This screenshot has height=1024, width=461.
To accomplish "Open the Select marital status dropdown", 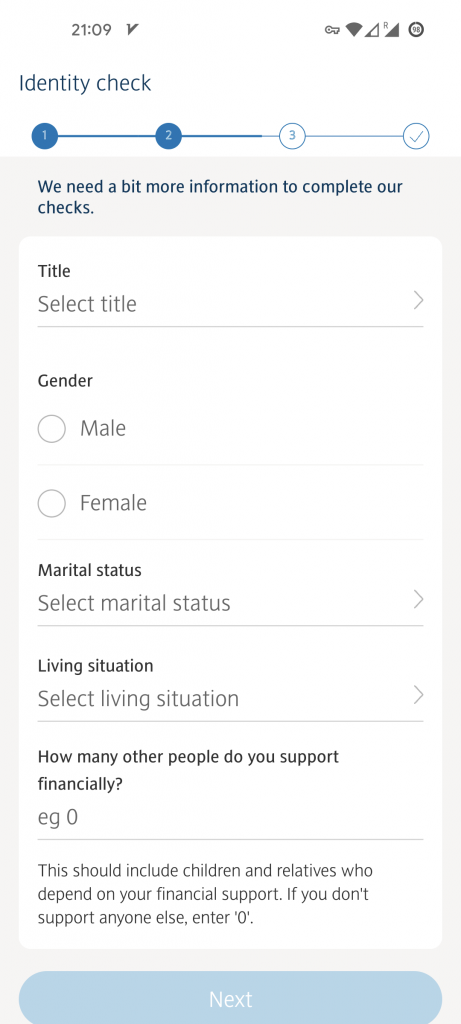I will [x=230, y=602].
